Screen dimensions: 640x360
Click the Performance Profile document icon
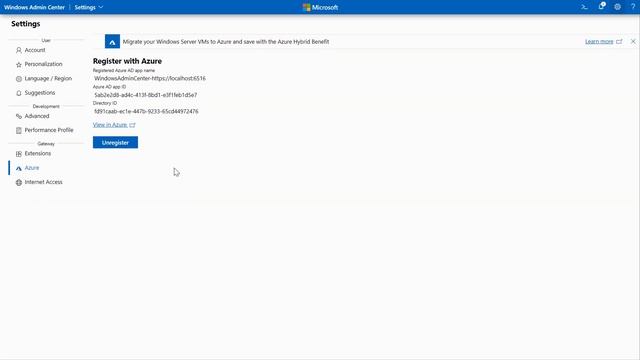click(19, 130)
